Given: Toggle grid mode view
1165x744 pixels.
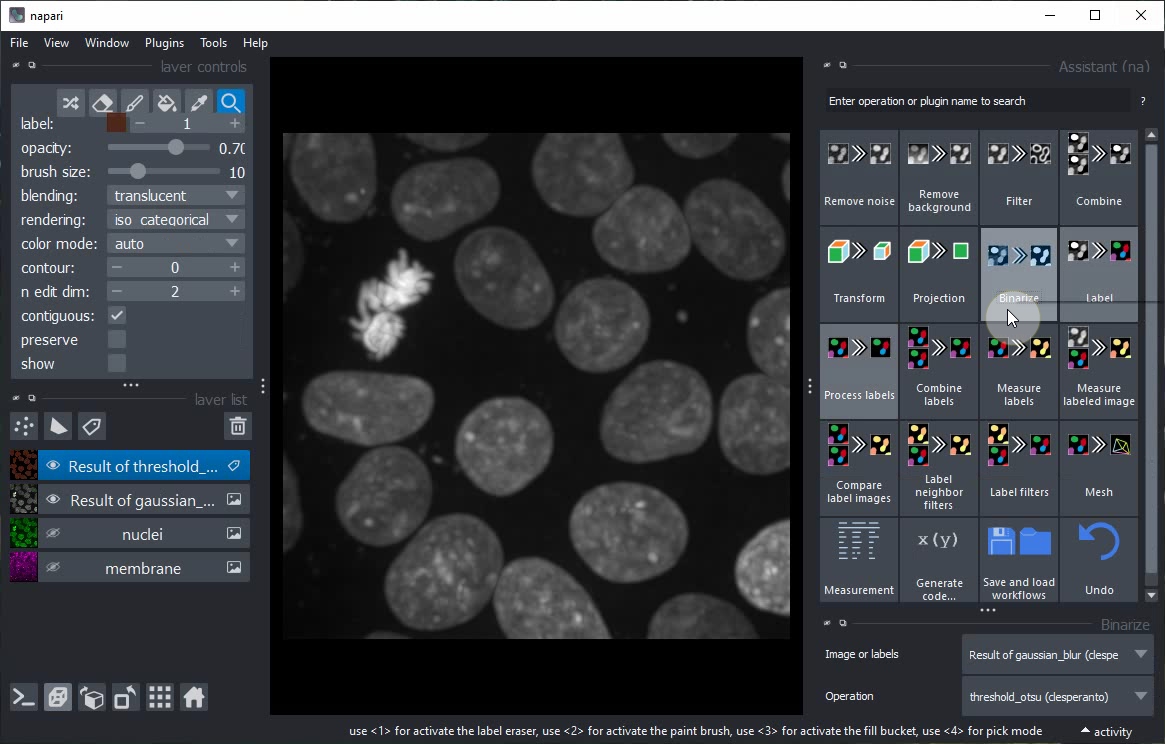Looking at the screenshot, I should tap(160, 697).
